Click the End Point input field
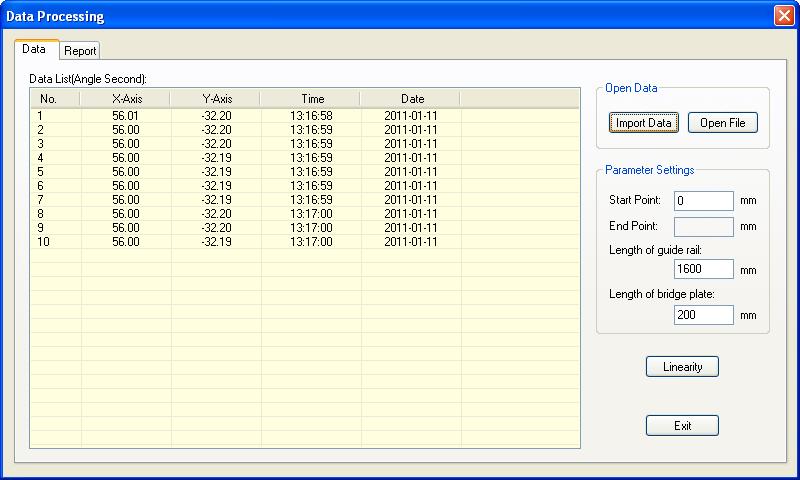 703,227
